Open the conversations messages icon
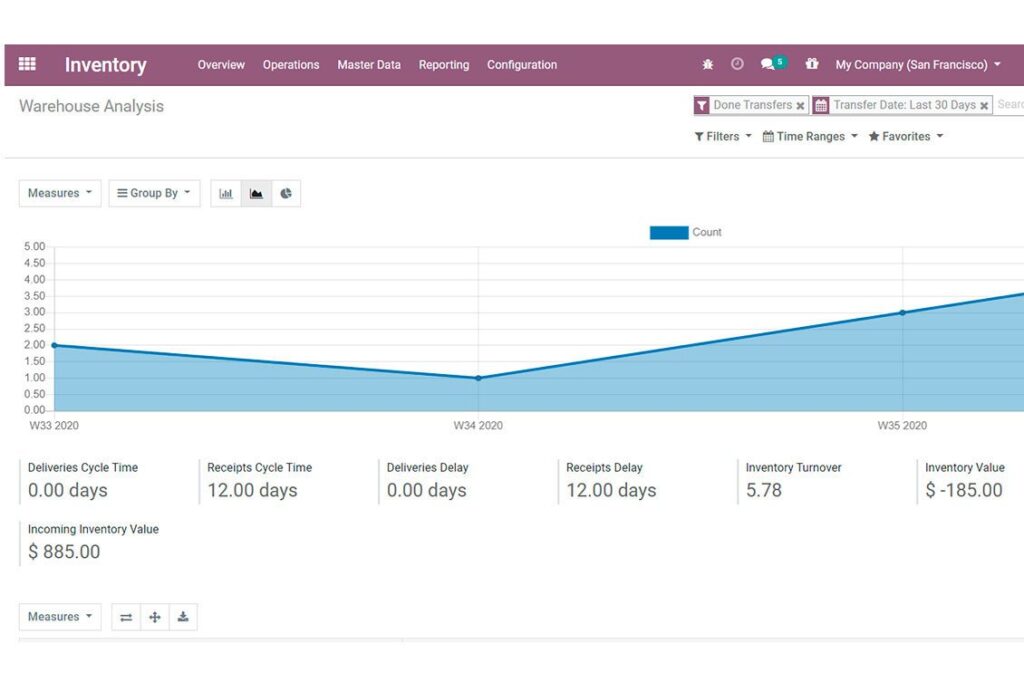The width and height of the screenshot is (1024, 682). [768, 65]
